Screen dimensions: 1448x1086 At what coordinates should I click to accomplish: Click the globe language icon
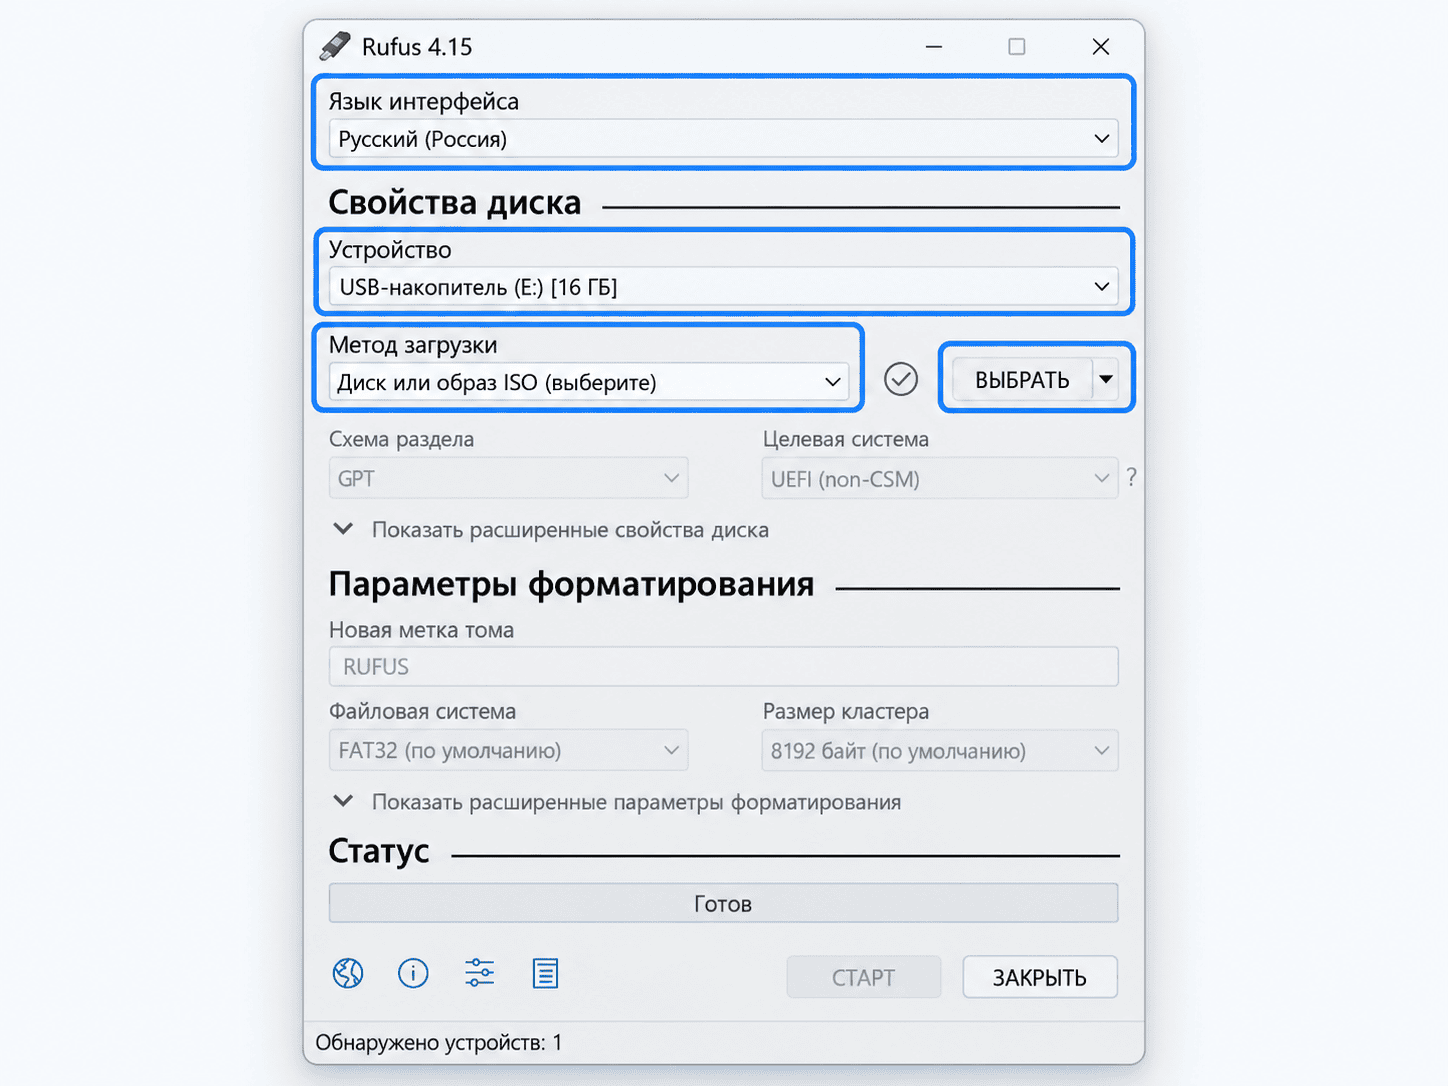[x=348, y=973]
